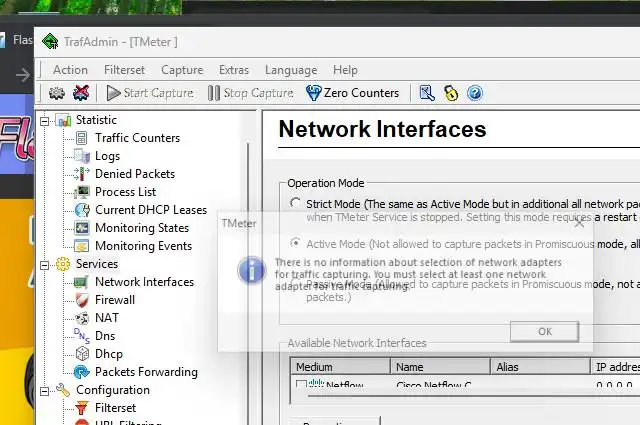Click the Medium column header

pyautogui.click(x=340, y=367)
